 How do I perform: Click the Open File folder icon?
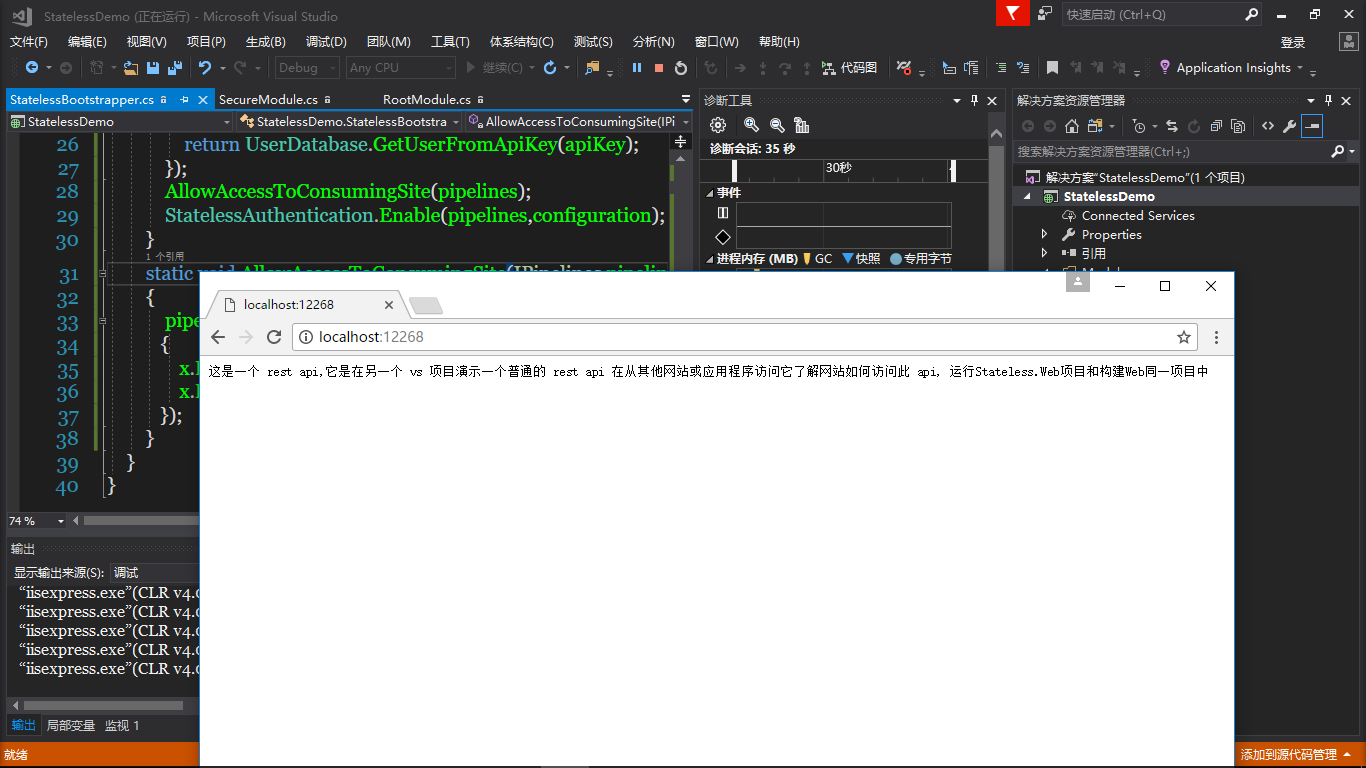(131, 68)
